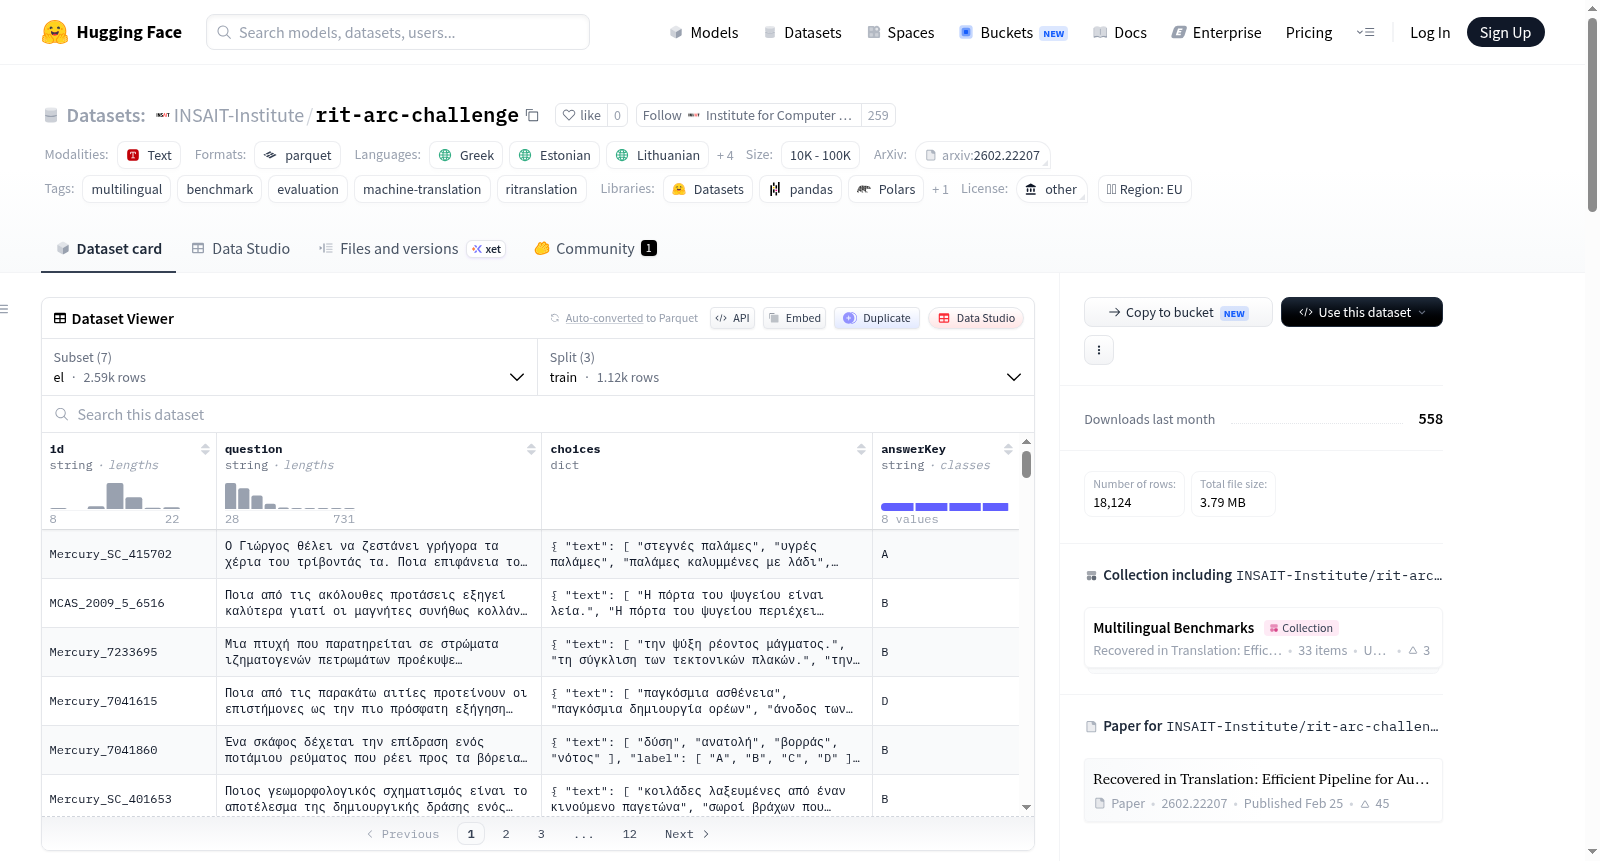1600x861 pixels.
Task: Click the Copy to bucket button
Action: (1178, 312)
